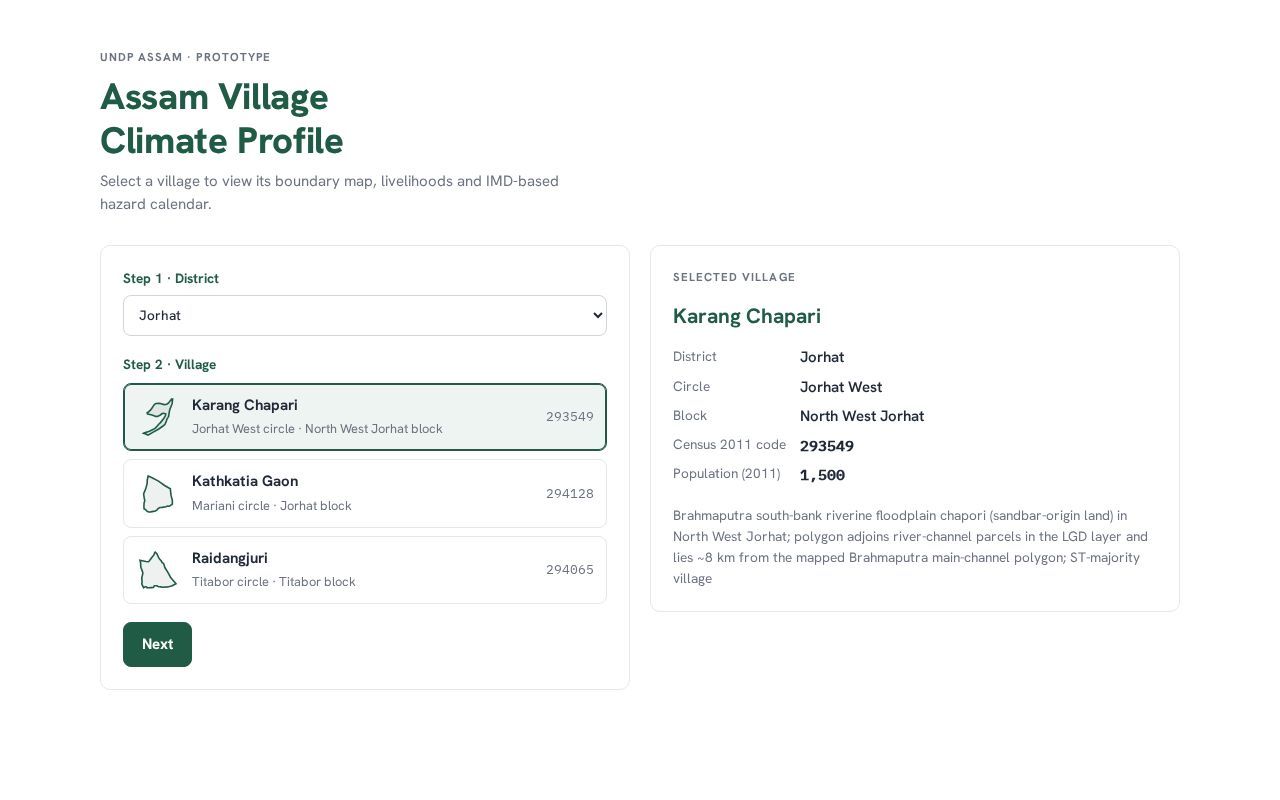
Task: Click the Census 2011 code value in details
Action: pyautogui.click(x=827, y=446)
